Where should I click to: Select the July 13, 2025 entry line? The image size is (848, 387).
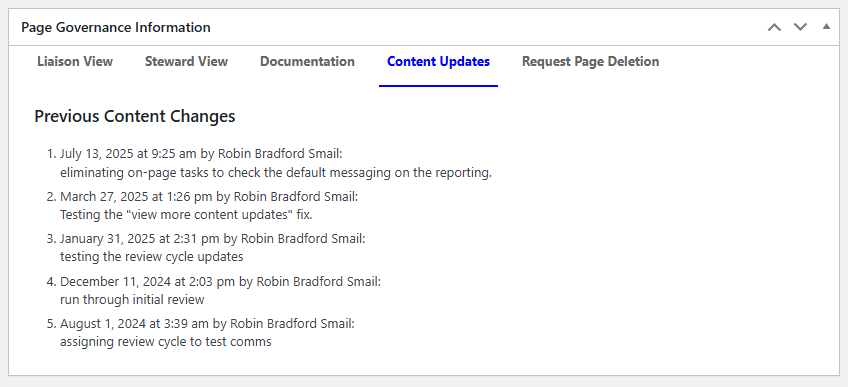pos(201,154)
